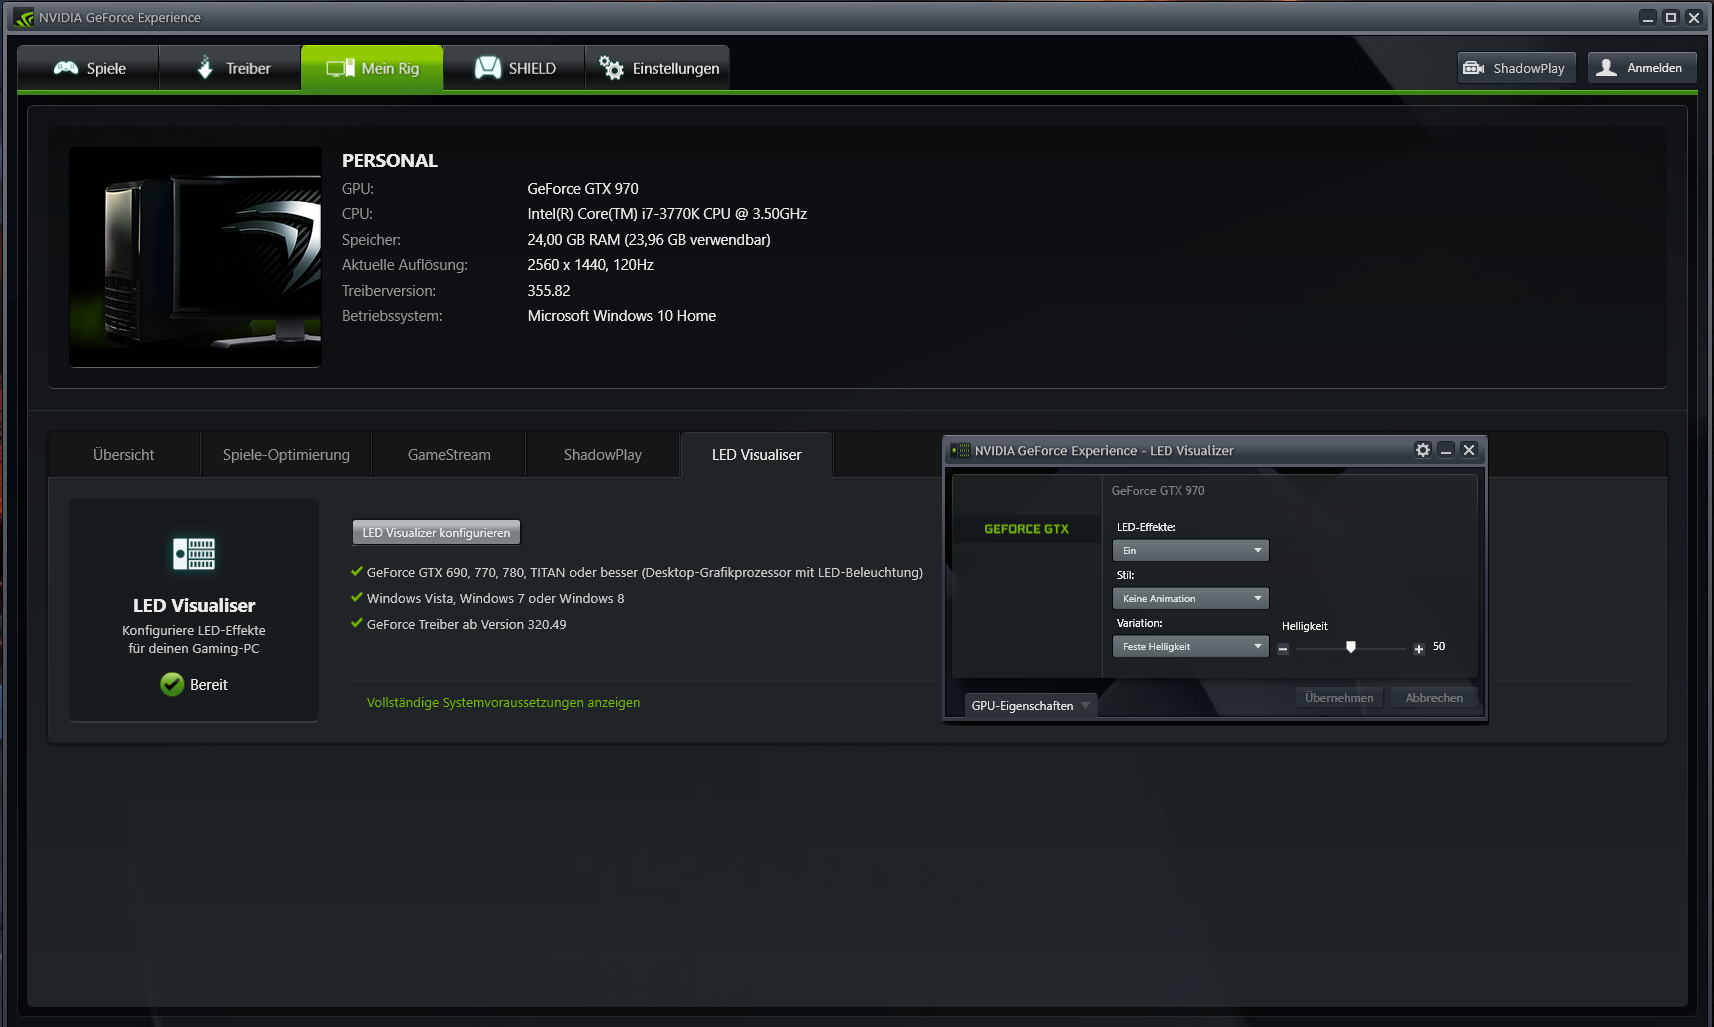Switch to the GameStream sub-tab
This screenshot has height=1027, width=1714.
point(449,455)
